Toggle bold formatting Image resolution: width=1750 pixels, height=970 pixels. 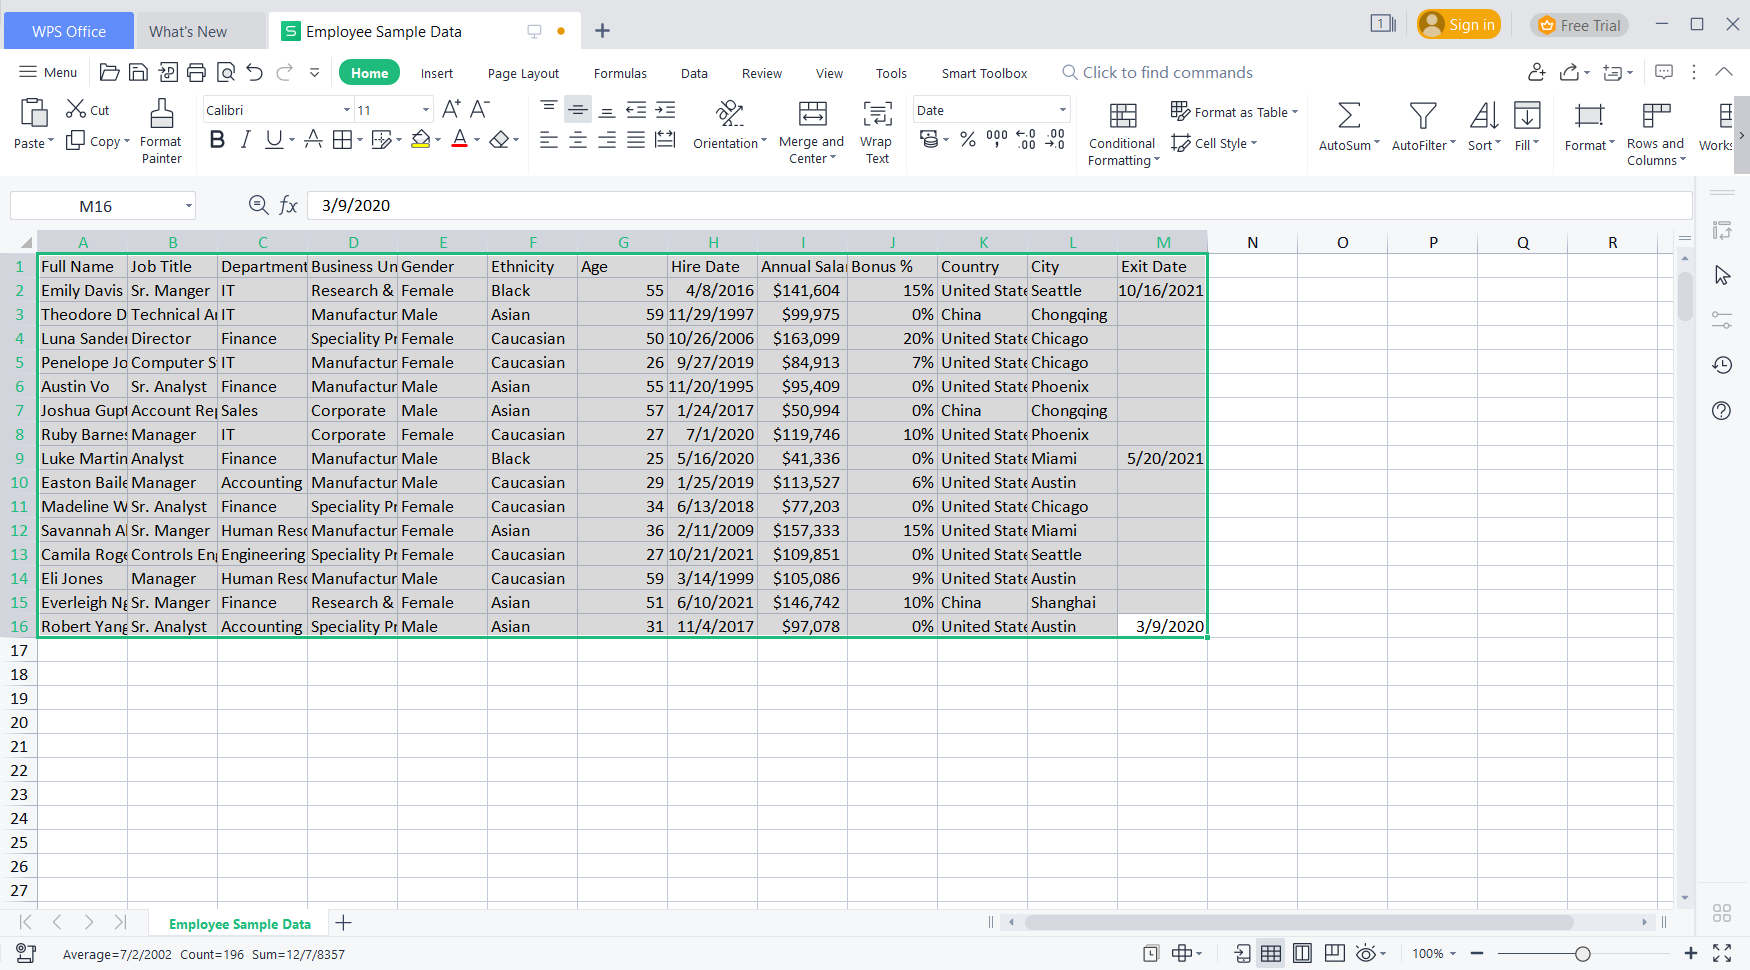[217, 140]
